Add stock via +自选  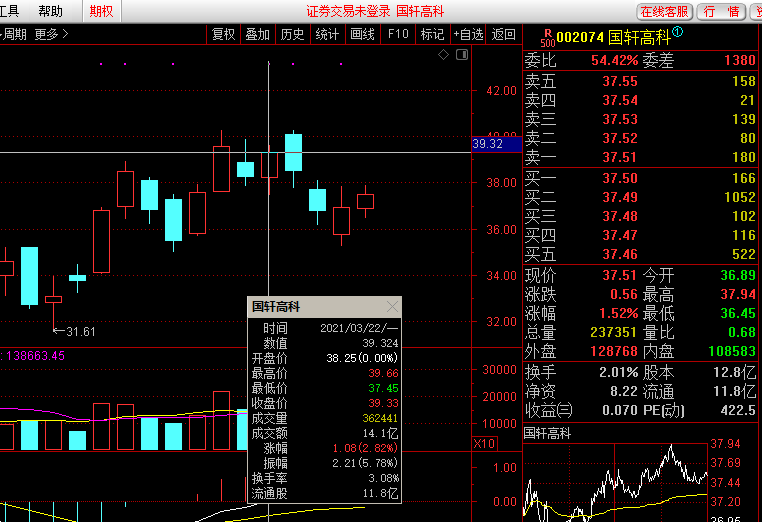pyautogui.click(x=468, y=35)
